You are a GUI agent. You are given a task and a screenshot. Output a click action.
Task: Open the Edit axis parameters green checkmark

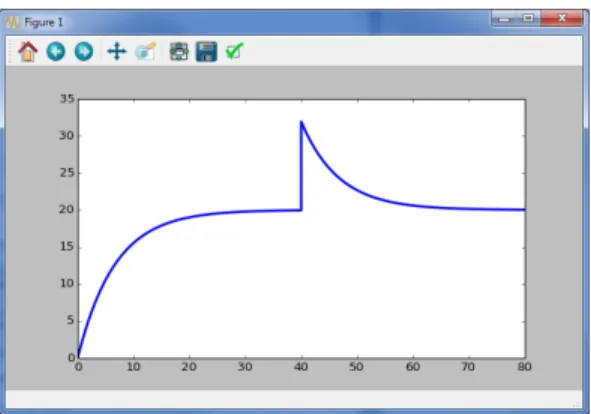click(x=234, y=51)
